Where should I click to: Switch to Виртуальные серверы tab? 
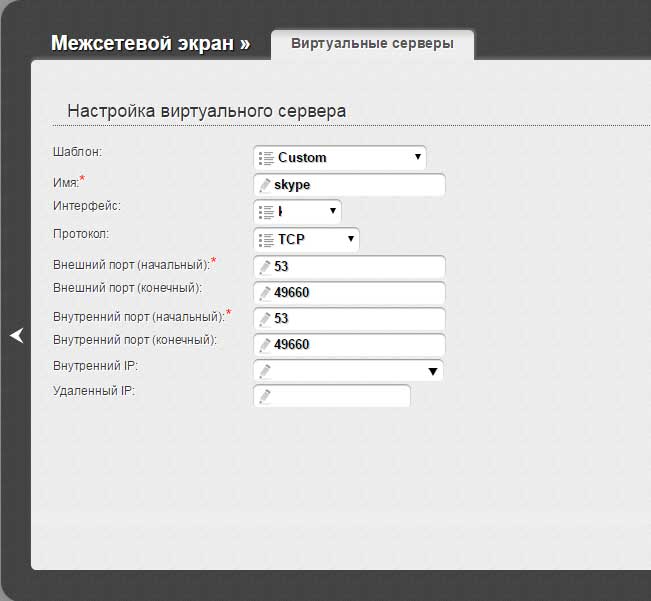tap(372, 44)
